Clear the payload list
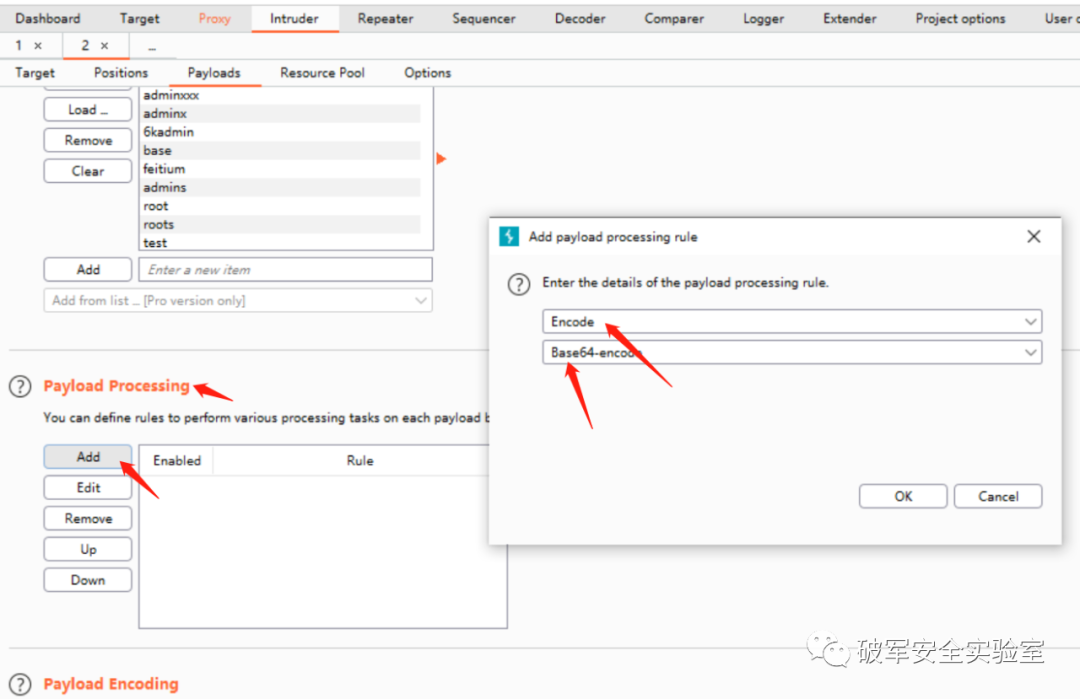 tap(88, 171)
